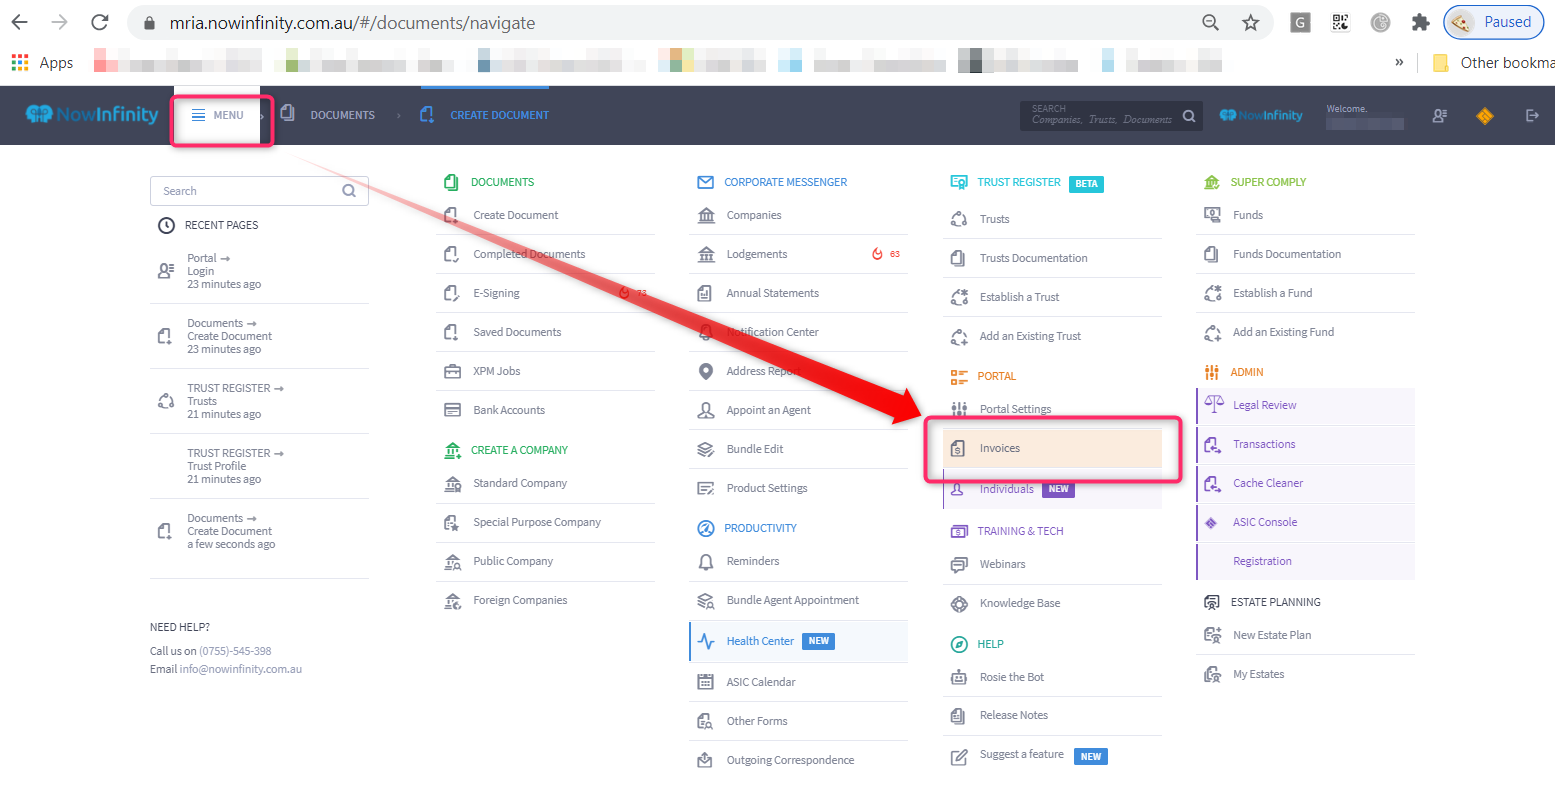Click Legal Review scales icon
The image size is (1555, 808).
point(1214,404)
